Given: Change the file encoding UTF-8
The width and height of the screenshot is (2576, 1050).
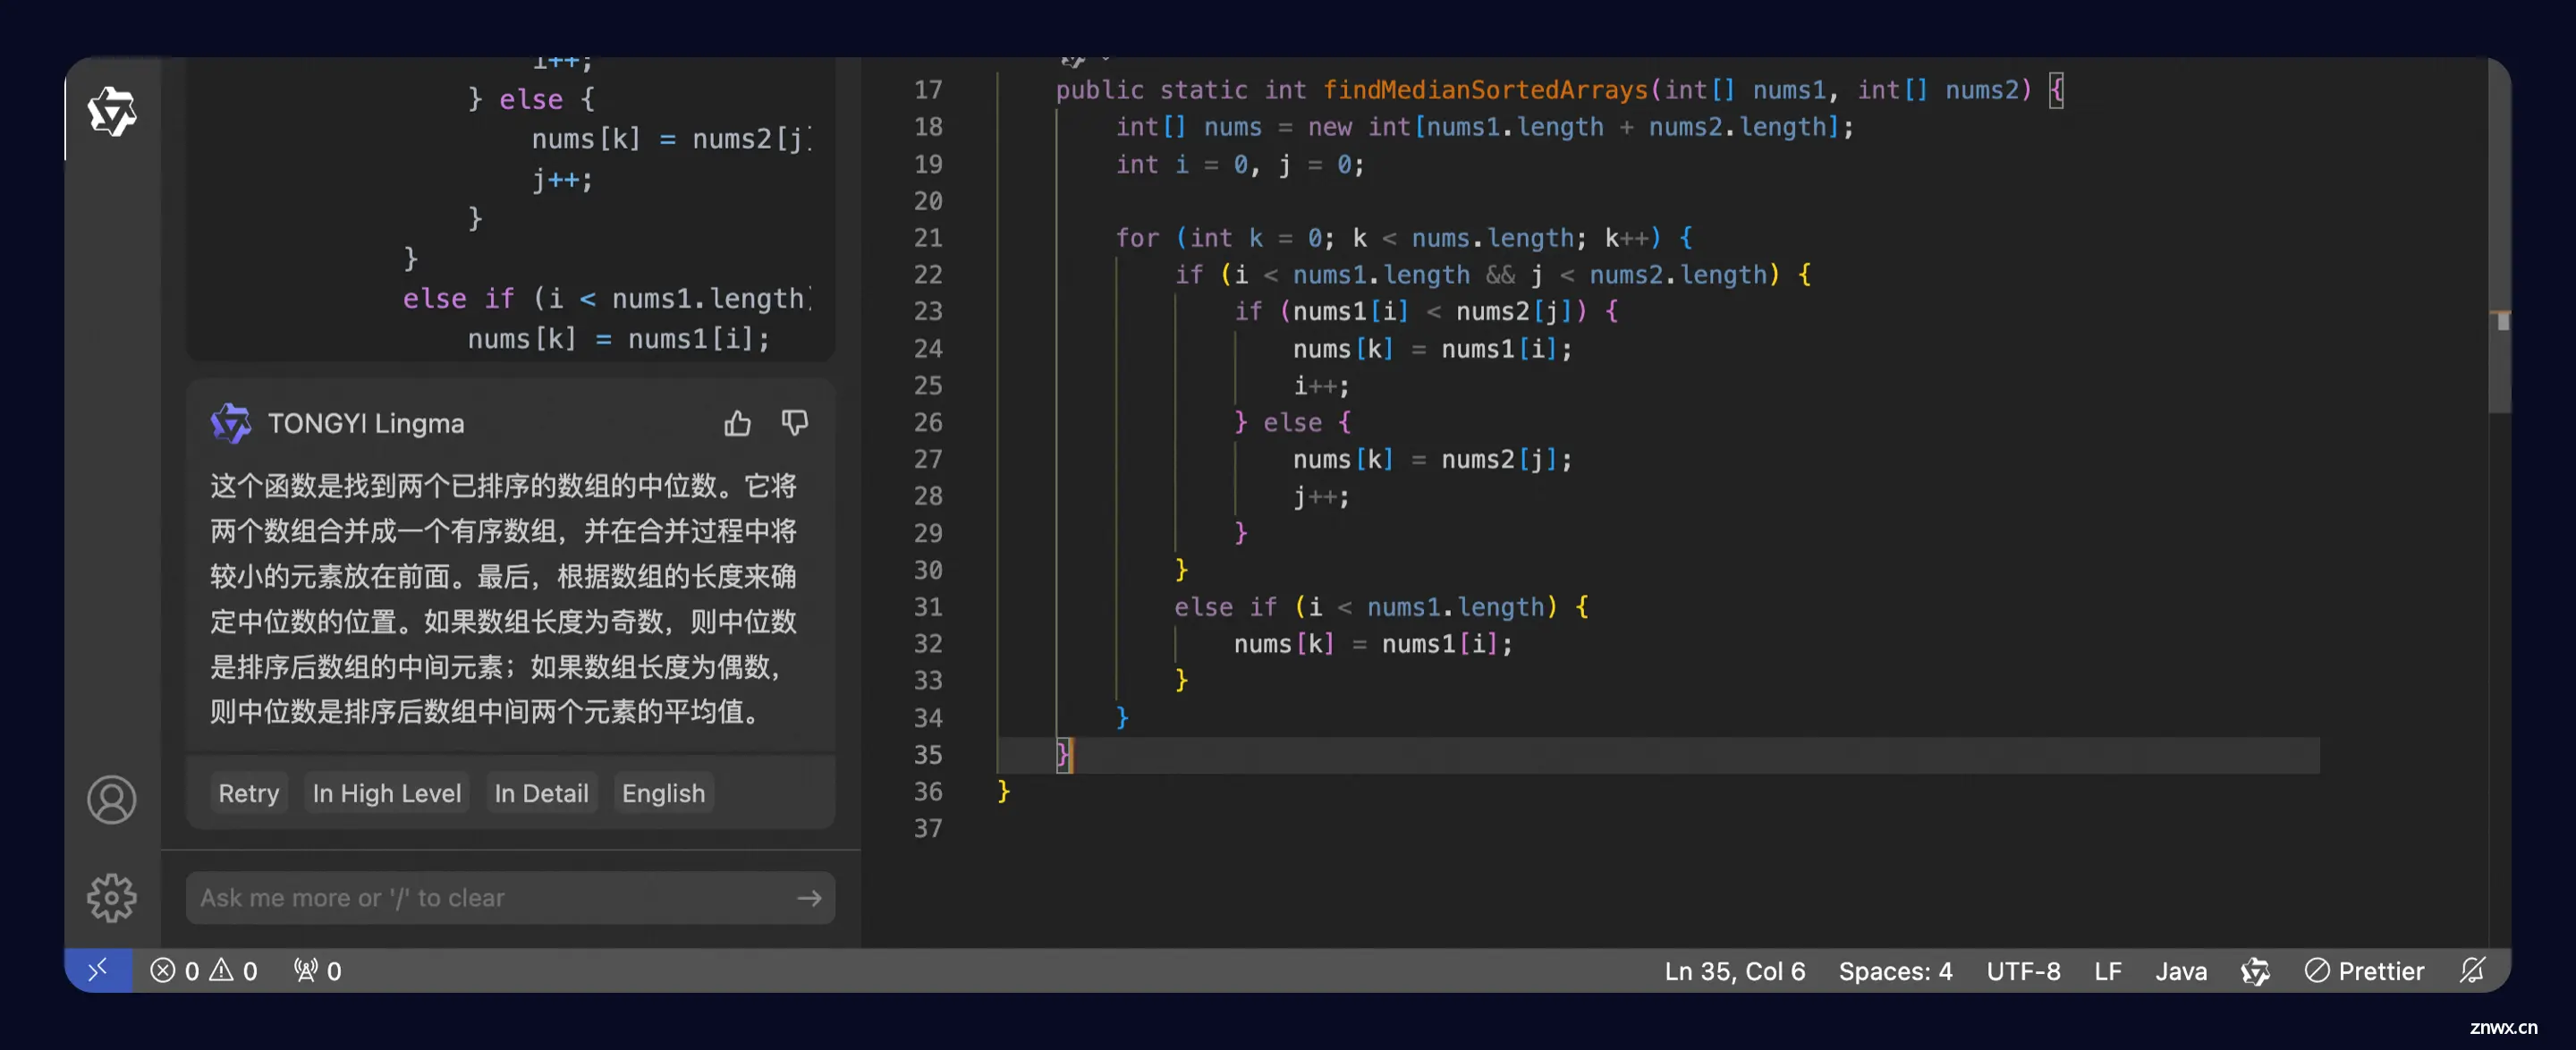Looking at the screenshot, I should pyautogui.click(x=2023, y=971).
